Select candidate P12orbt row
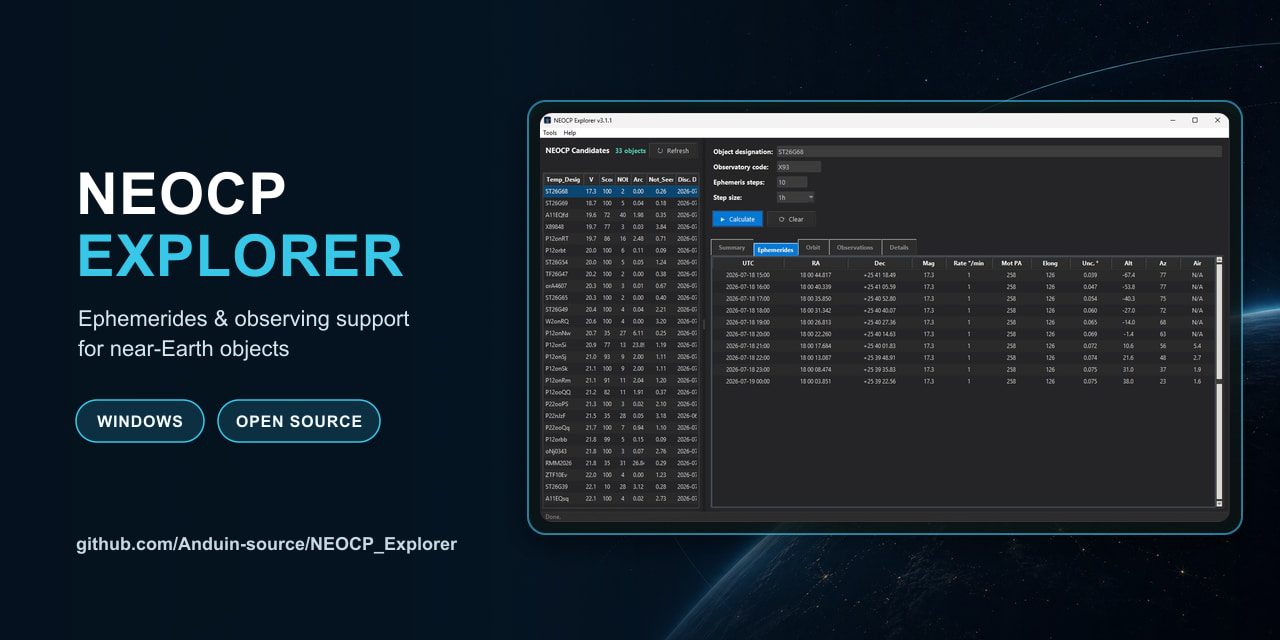This screenshot has height=640, width=1280. point(621,250)
